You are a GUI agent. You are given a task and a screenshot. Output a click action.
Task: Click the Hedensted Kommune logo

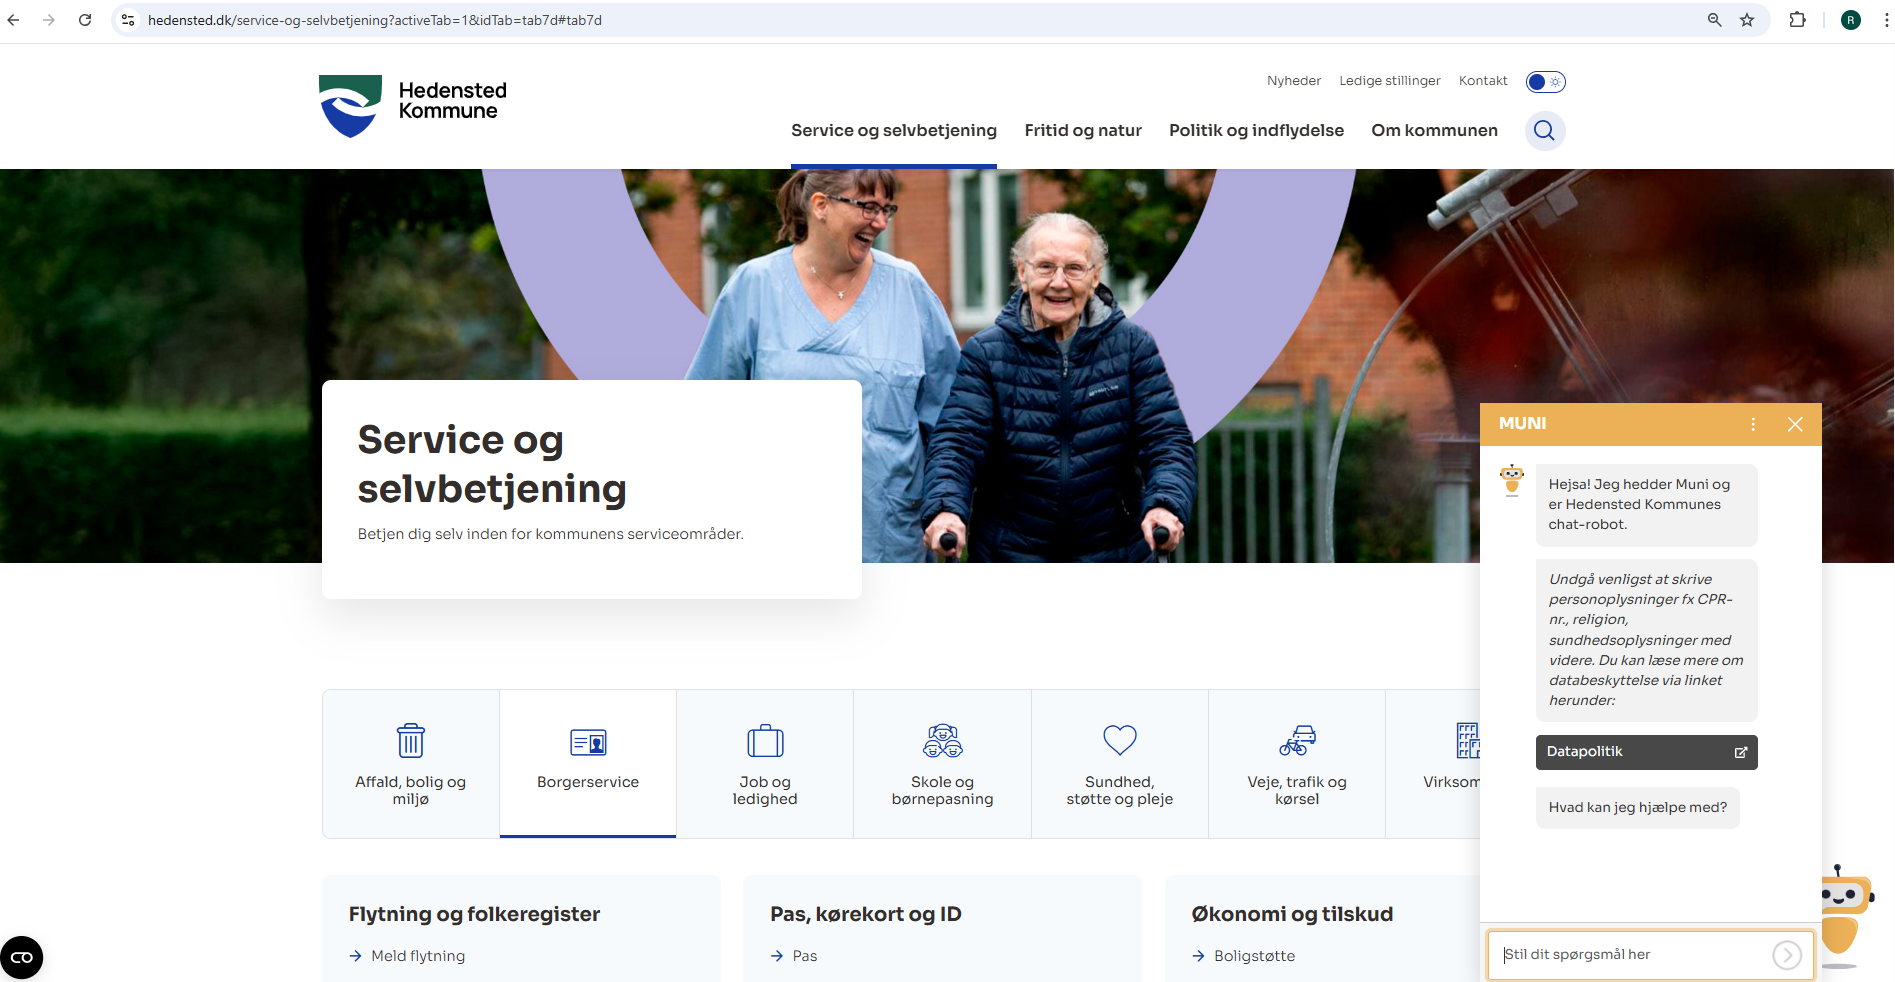pyautogui.click(x=412, y=105)
